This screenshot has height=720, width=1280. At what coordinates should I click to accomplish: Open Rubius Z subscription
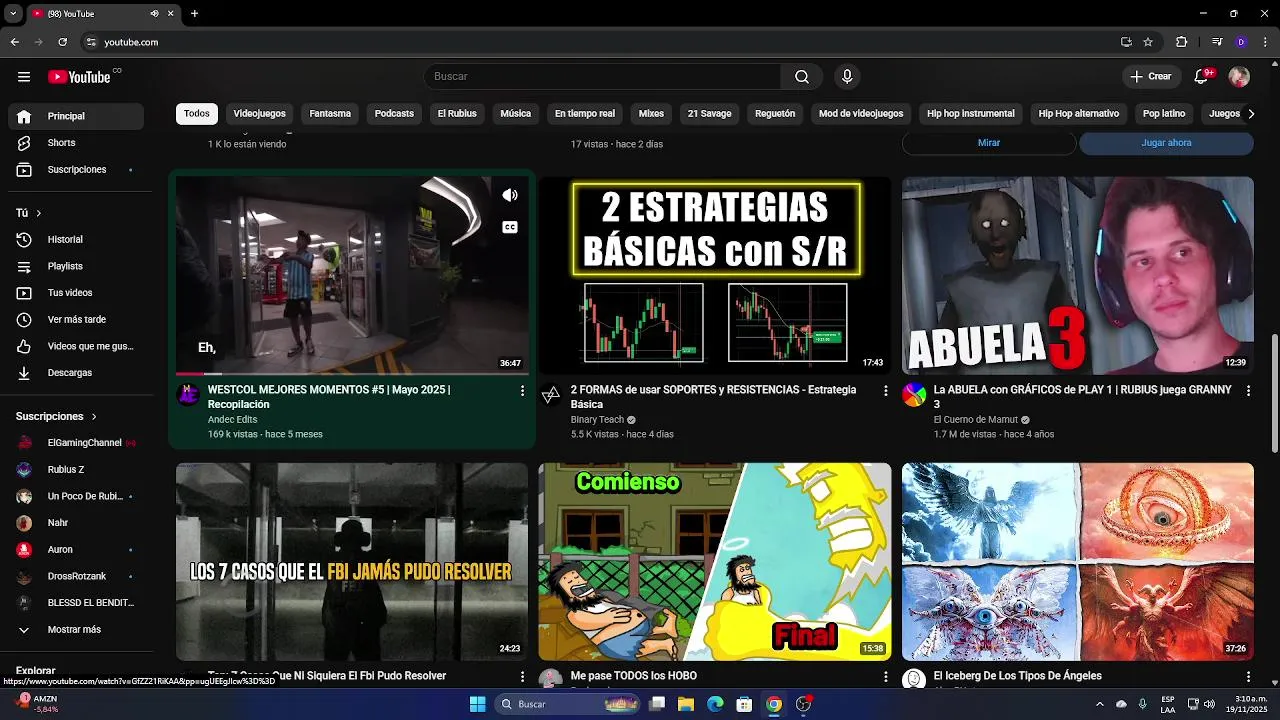[x=76, y=470]
